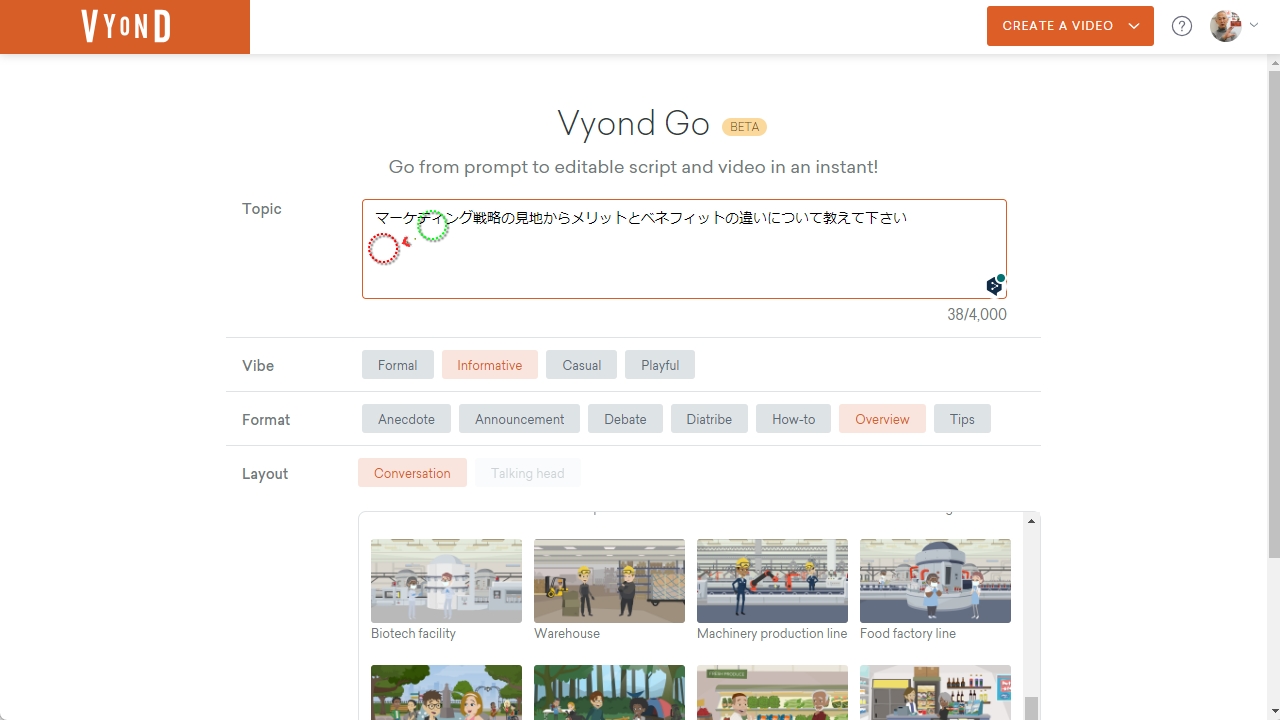
Task: Click the Vyond logo
Action: coord(124,26)
